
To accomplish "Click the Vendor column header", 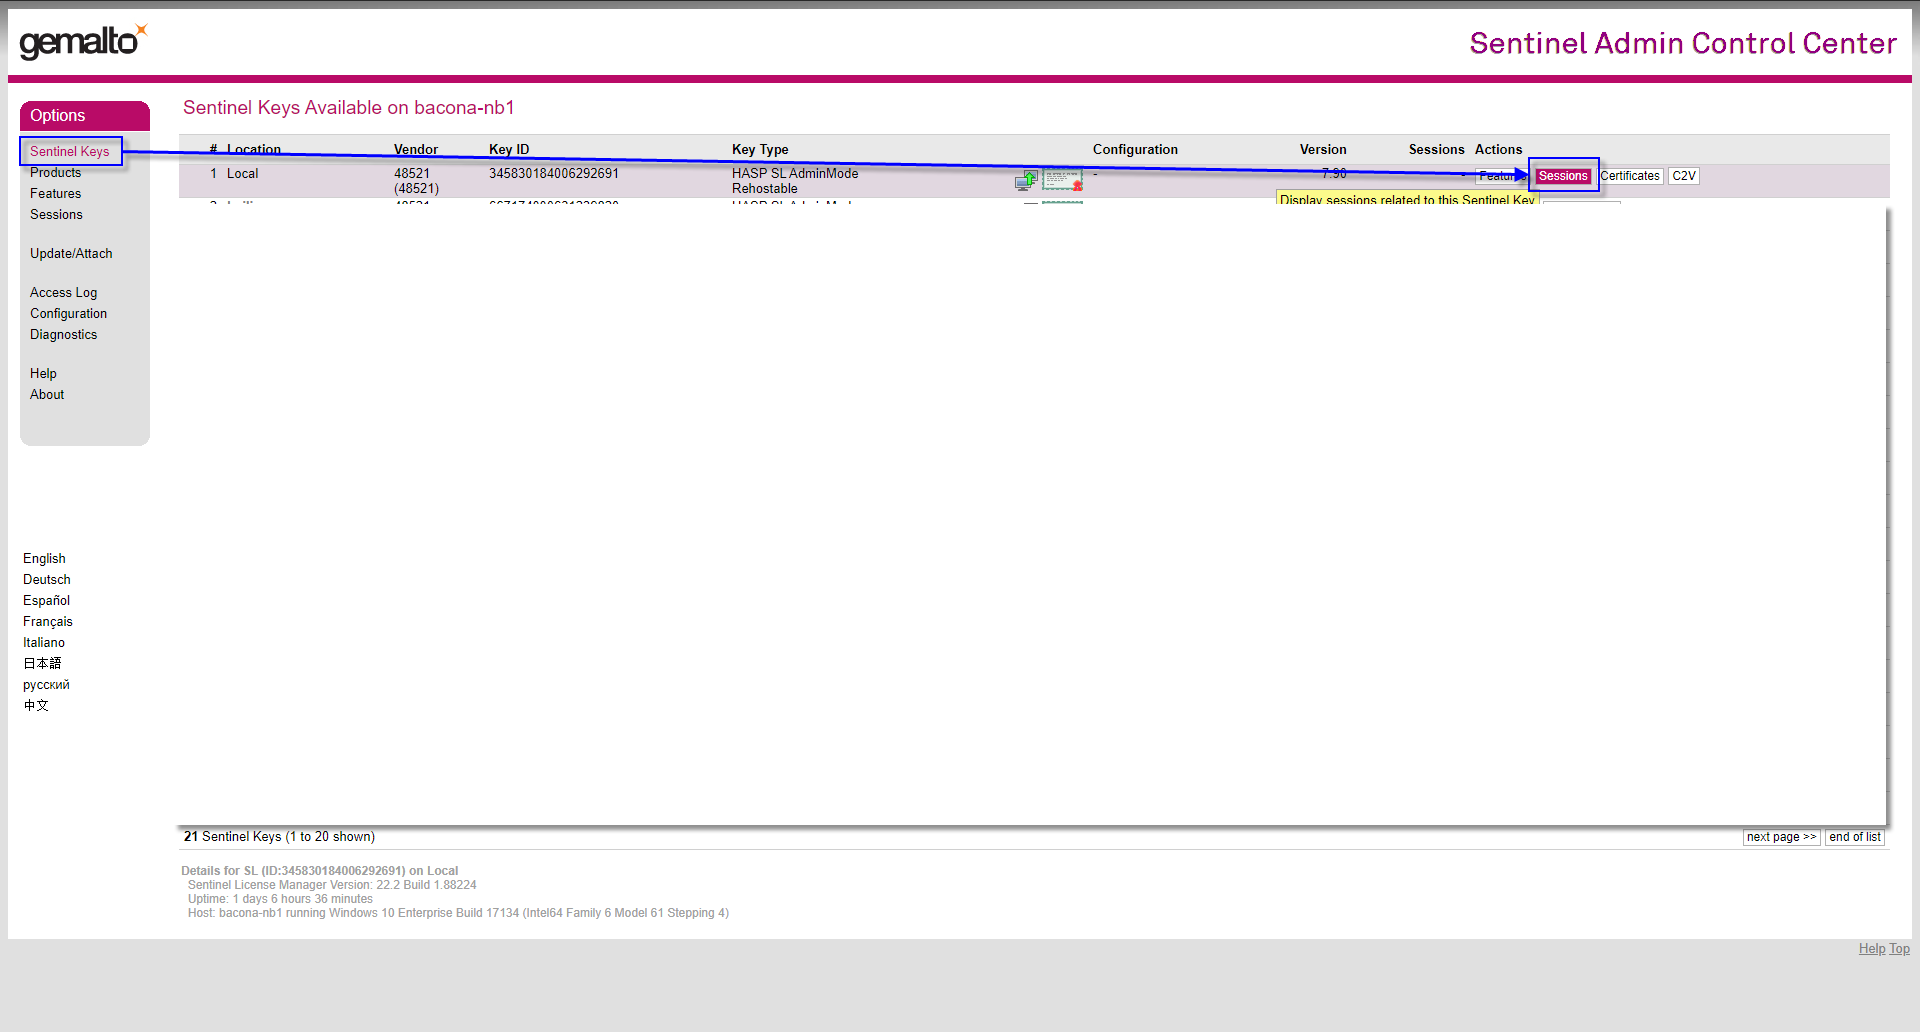I will 416,150.
